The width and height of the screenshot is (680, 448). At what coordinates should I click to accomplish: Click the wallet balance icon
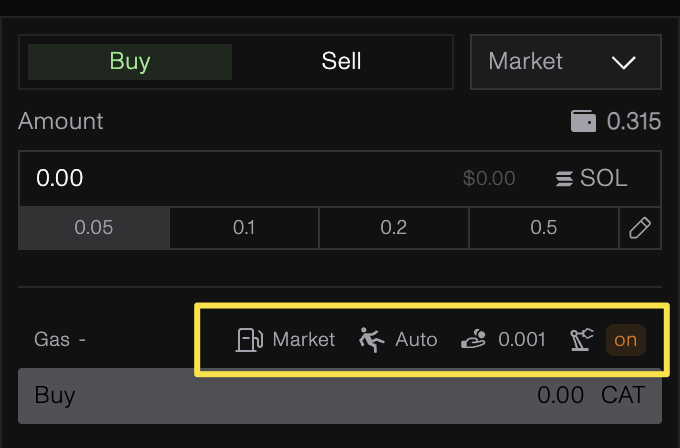click(583, 122)
